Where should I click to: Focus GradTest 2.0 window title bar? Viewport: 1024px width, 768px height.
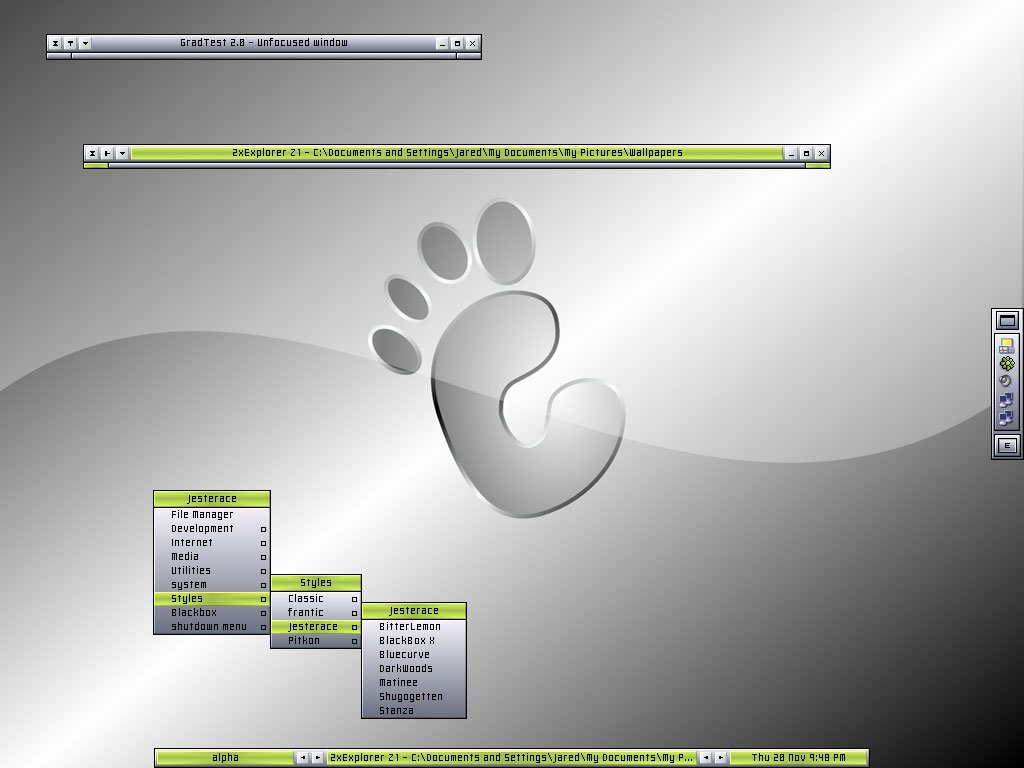coord(264,43)
